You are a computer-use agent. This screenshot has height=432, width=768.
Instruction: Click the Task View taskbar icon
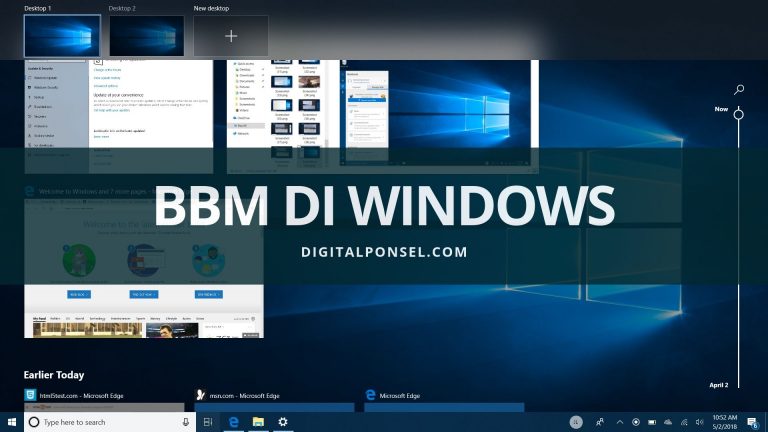pos(208,423)
